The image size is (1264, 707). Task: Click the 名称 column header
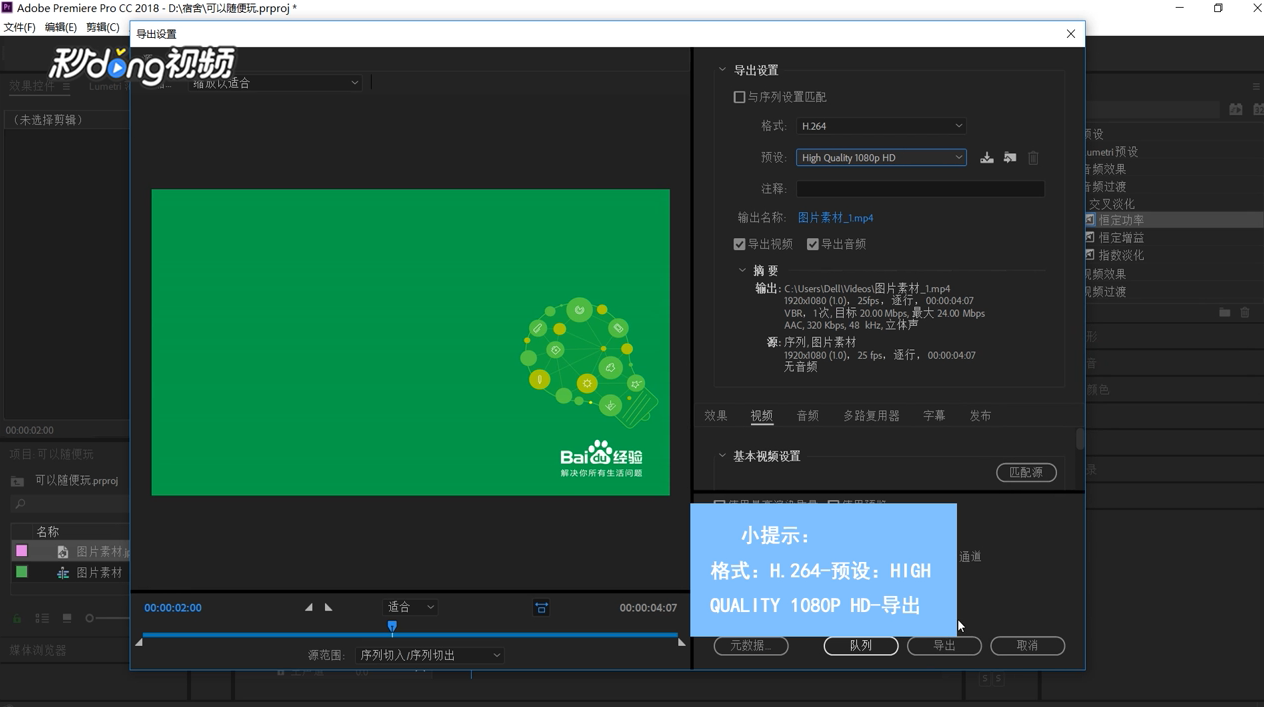tap(48, 531)
